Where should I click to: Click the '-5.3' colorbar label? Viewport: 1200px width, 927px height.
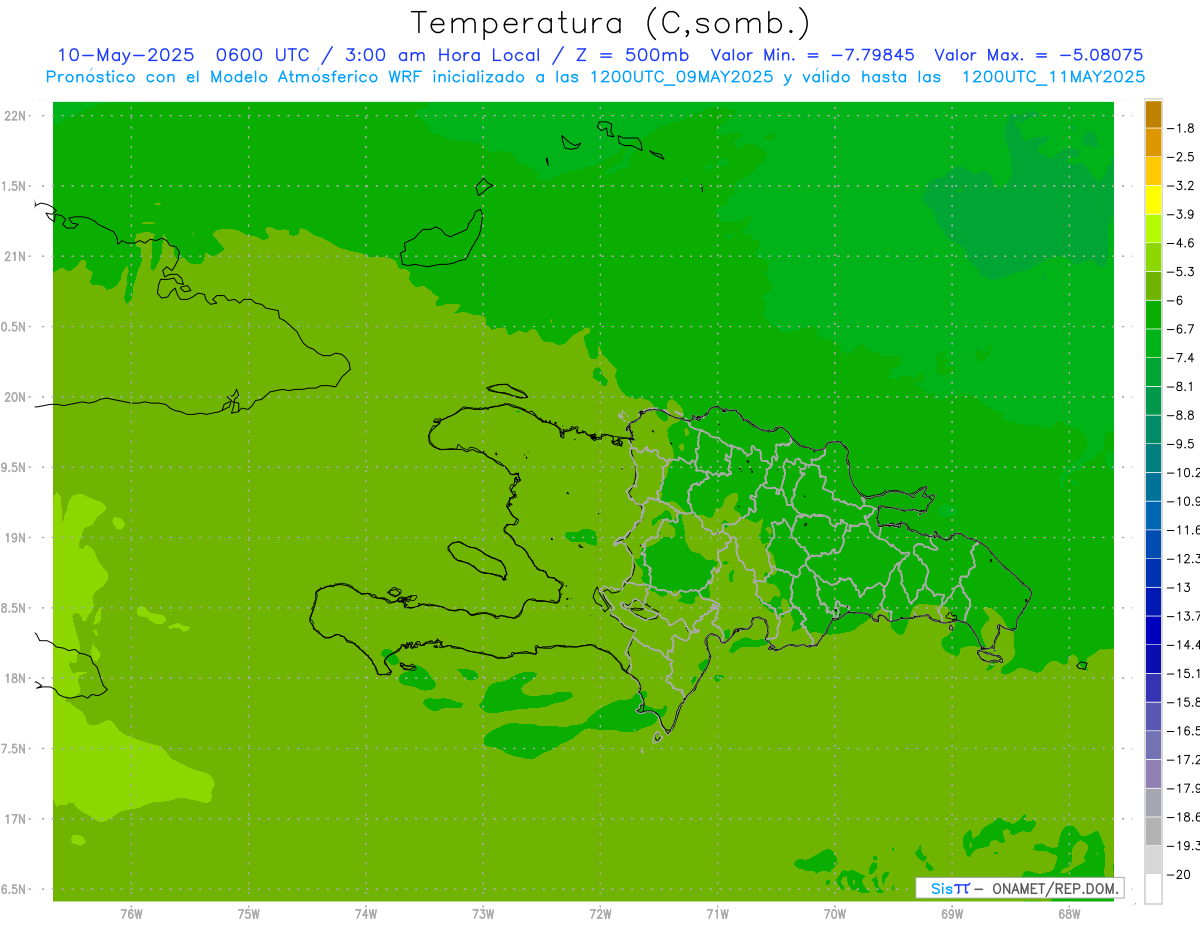[x=1181, y=271]
